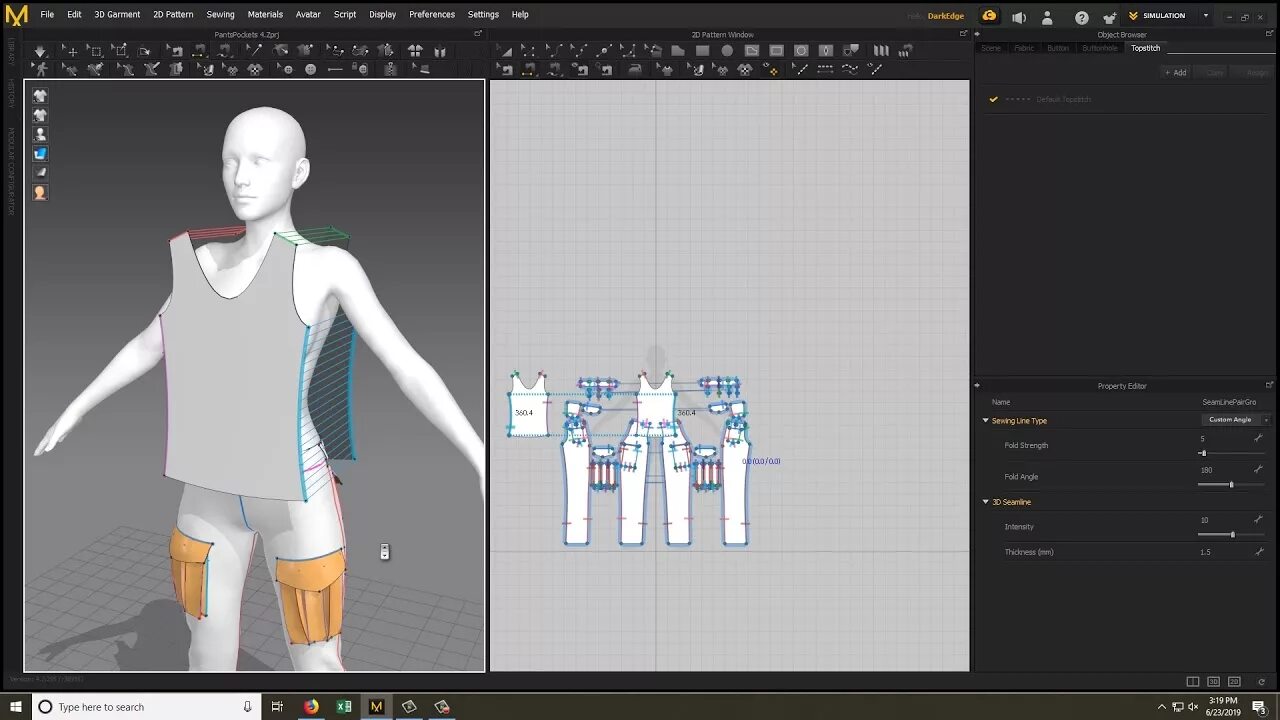Image resolution: width=1280 pixels, height=720 pixels.
Task: Click Windows taskbar search box
Action: 146,707
